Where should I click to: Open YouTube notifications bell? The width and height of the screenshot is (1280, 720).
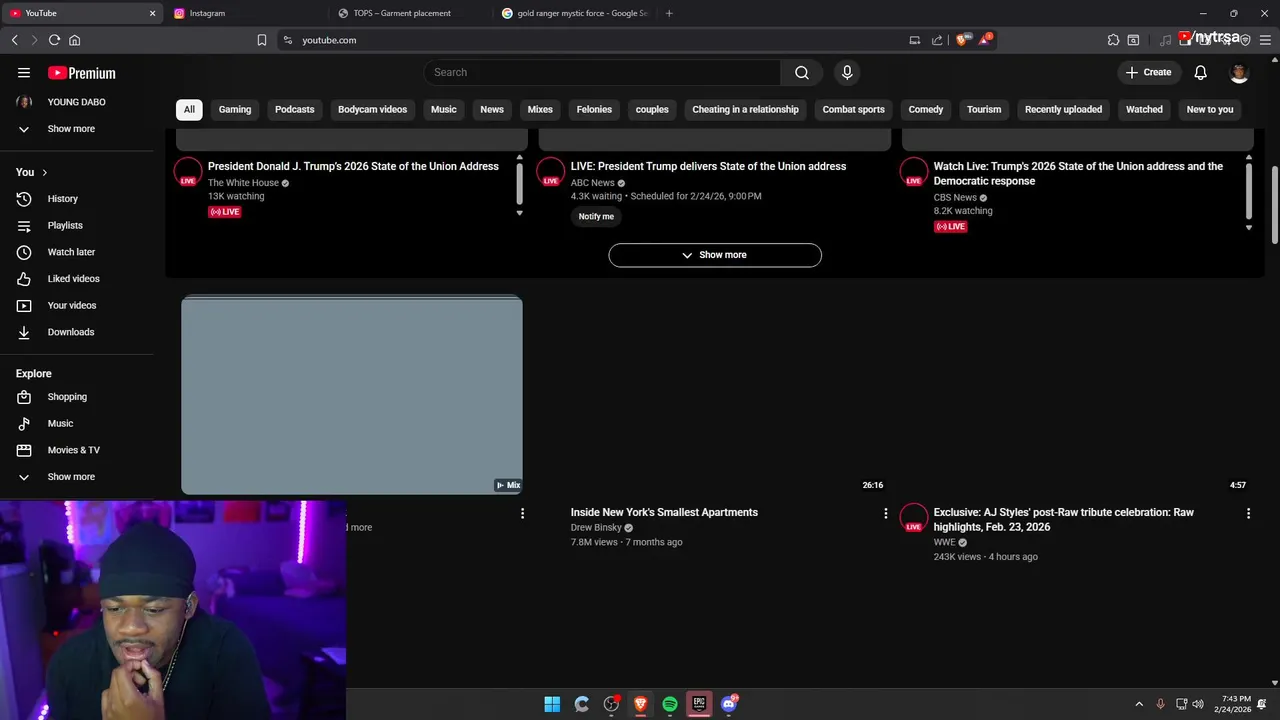(1200, 72)
